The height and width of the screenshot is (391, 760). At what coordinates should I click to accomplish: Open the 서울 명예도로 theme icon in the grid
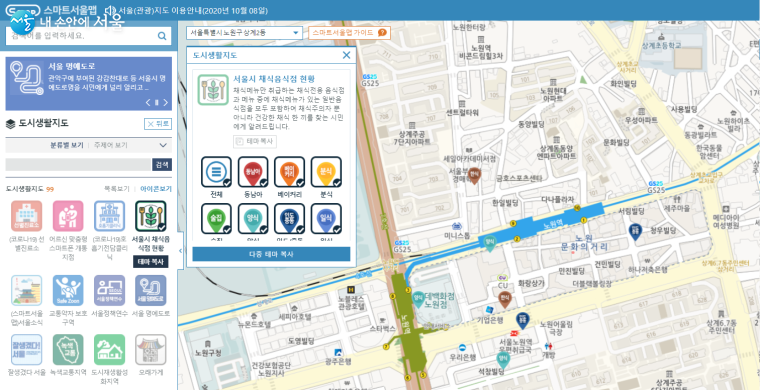pyautogui.click(x=151, y=291)
